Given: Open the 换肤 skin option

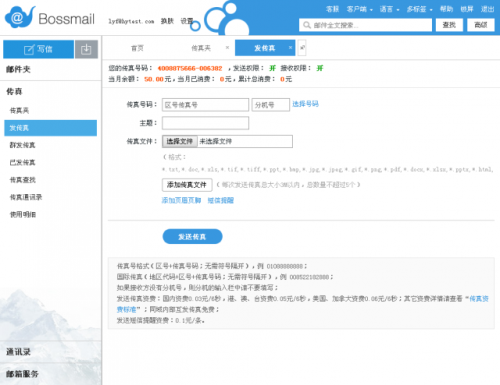Looking at the screenshot, I should (167, 21).
